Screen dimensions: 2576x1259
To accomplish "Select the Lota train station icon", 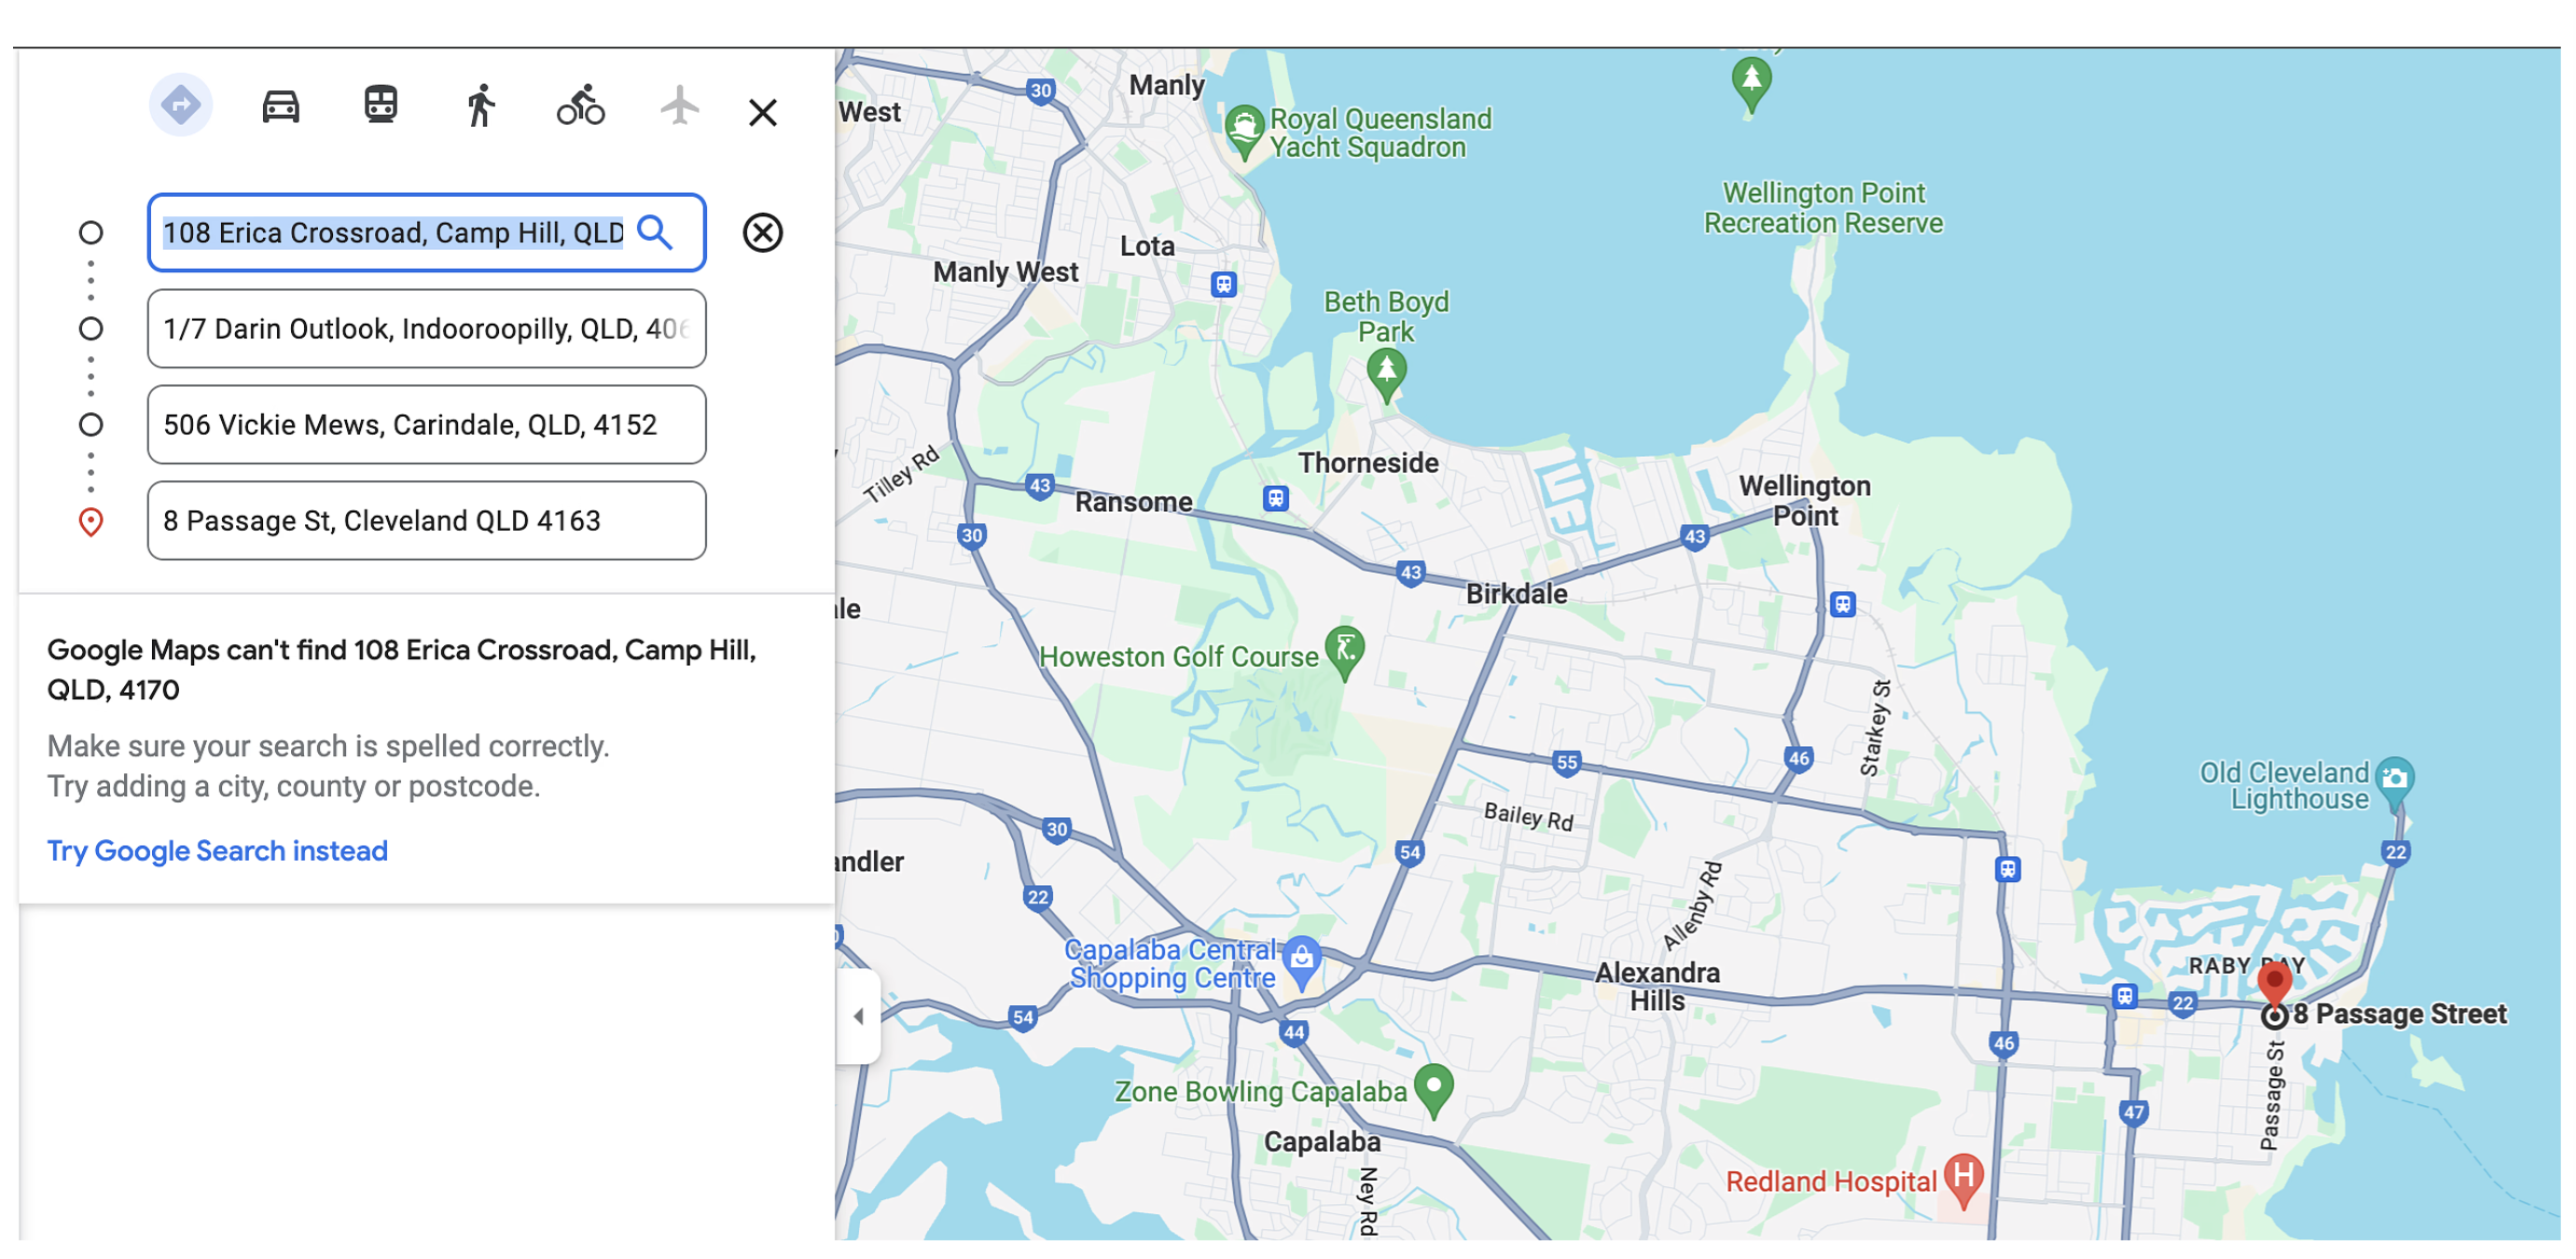I will tap(1223, 284).
